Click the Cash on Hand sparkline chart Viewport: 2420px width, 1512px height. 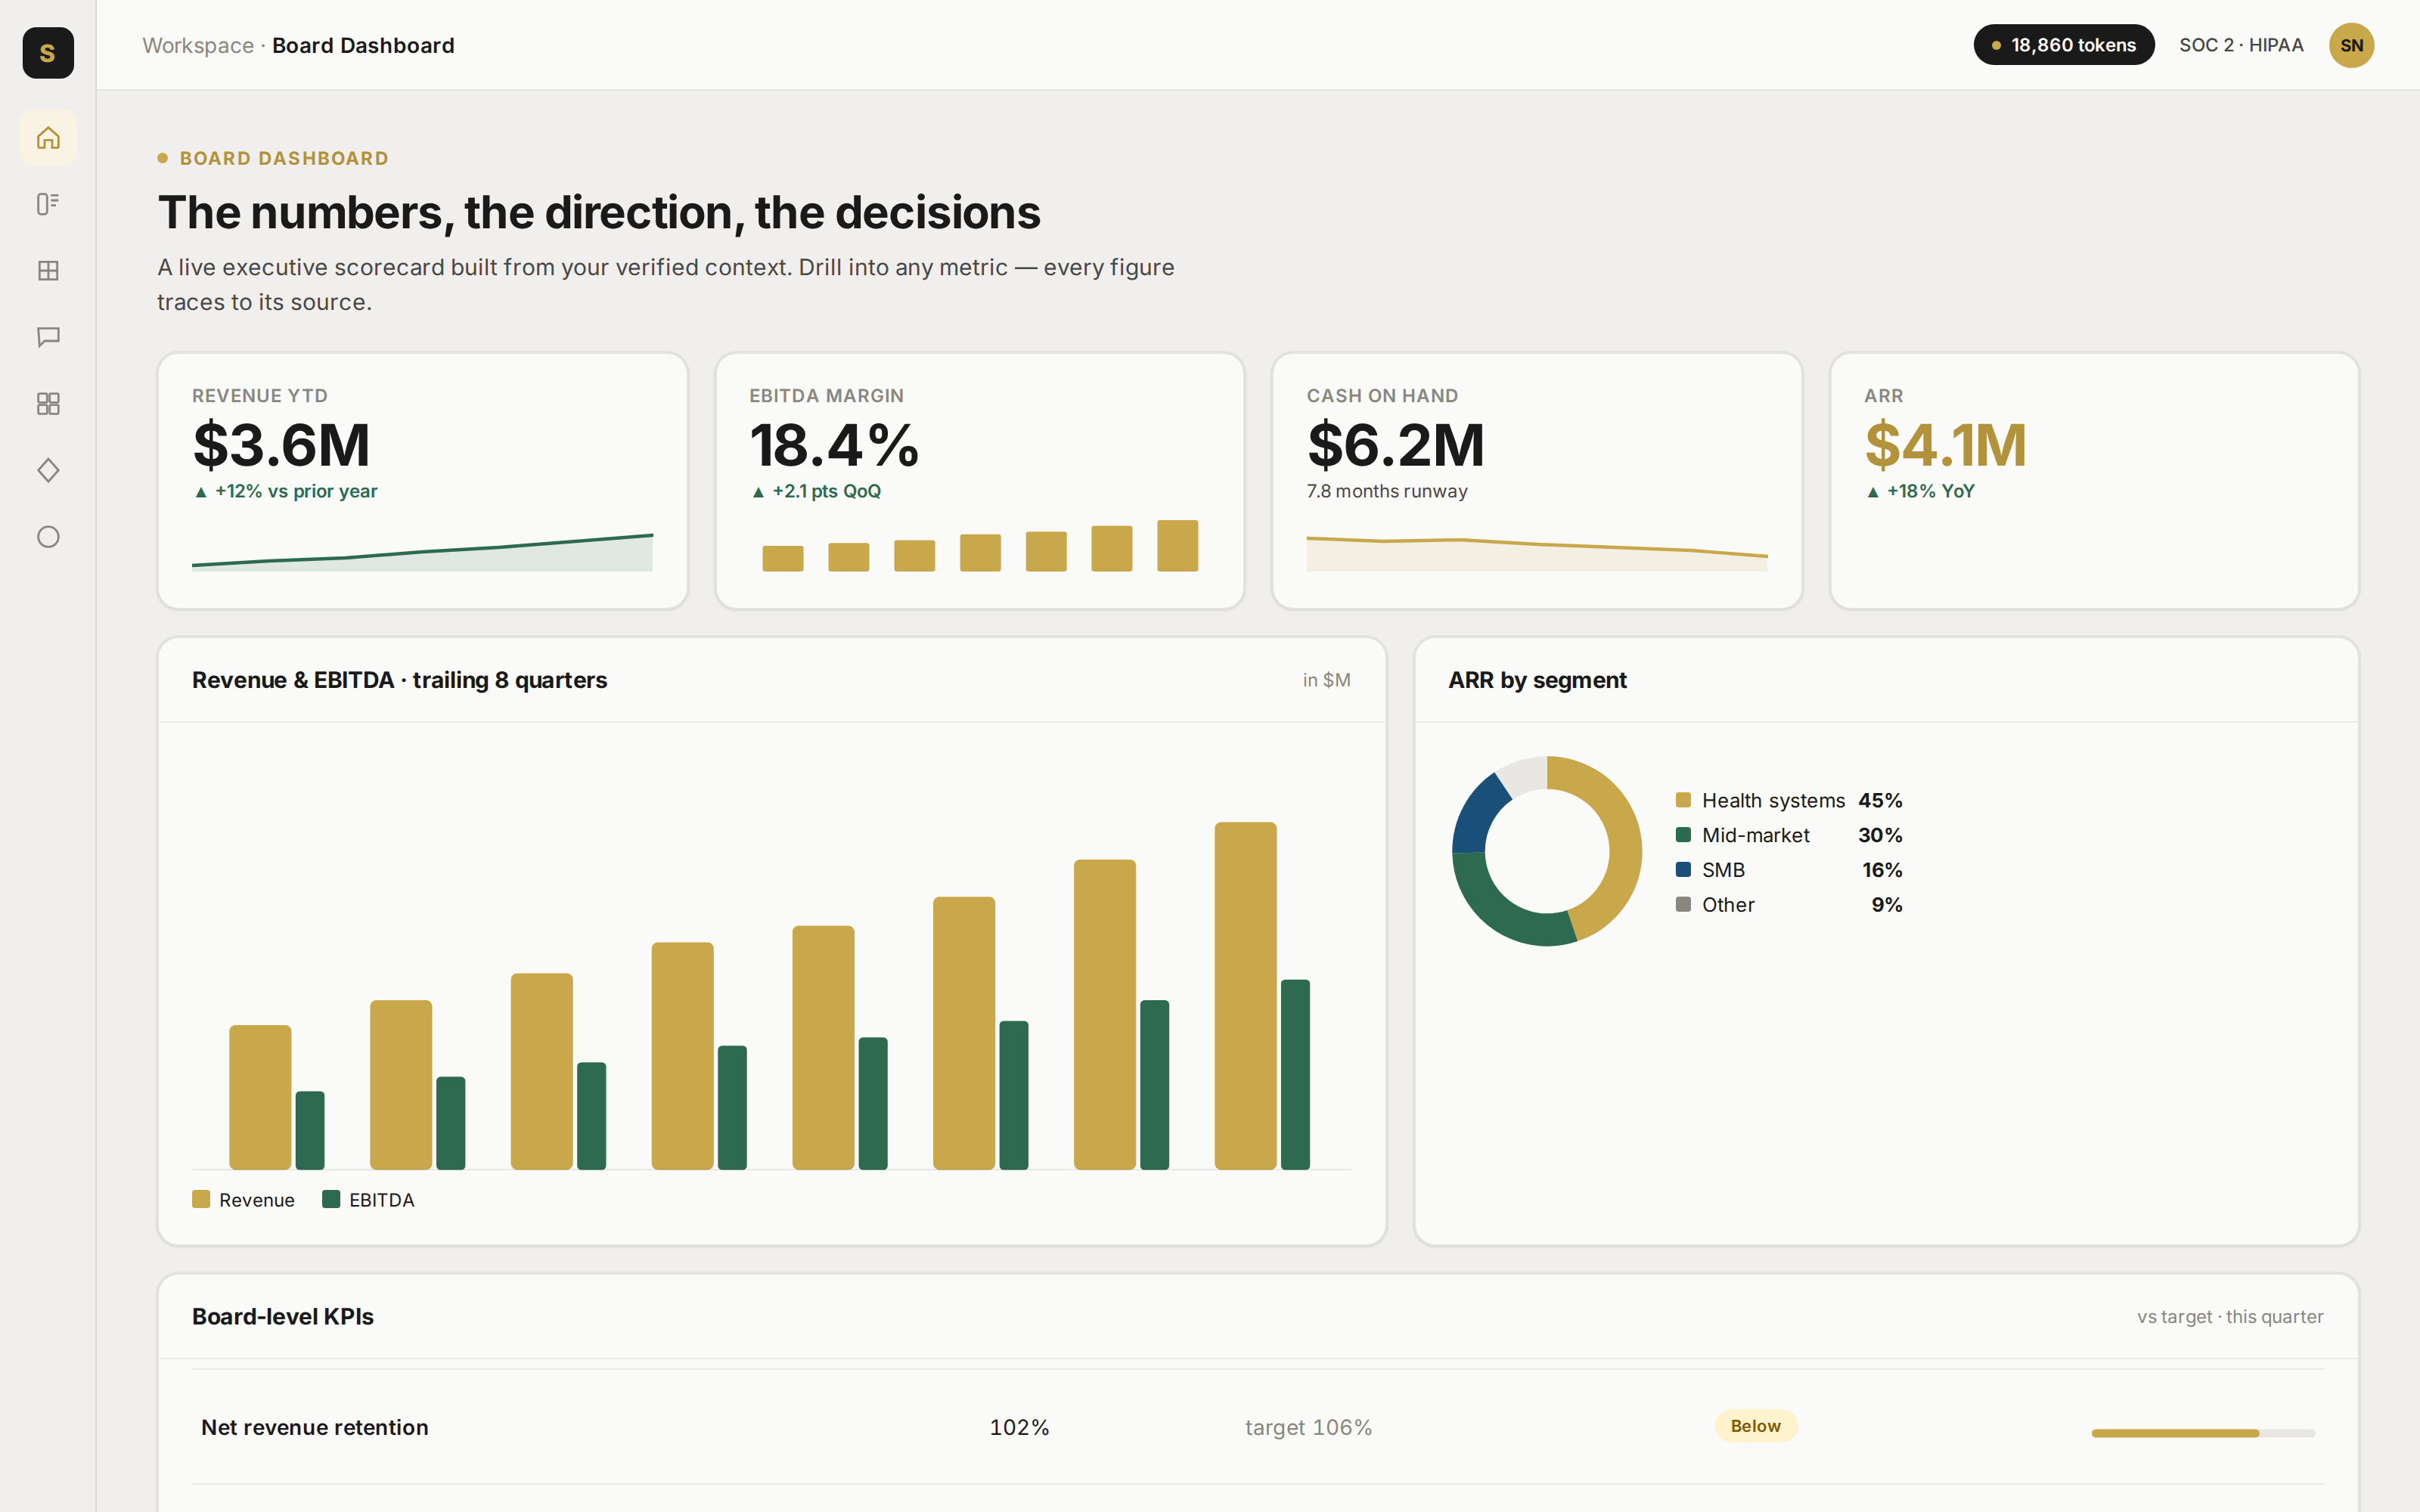click(1537, 554)
